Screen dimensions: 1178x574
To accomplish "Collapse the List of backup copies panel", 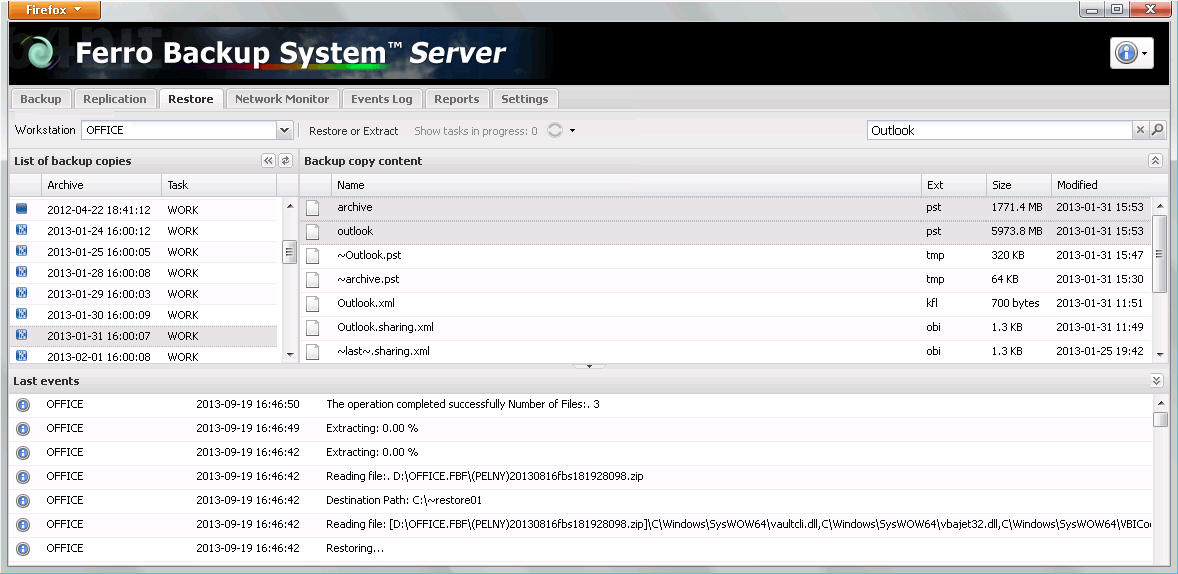I will click(268, 161).
